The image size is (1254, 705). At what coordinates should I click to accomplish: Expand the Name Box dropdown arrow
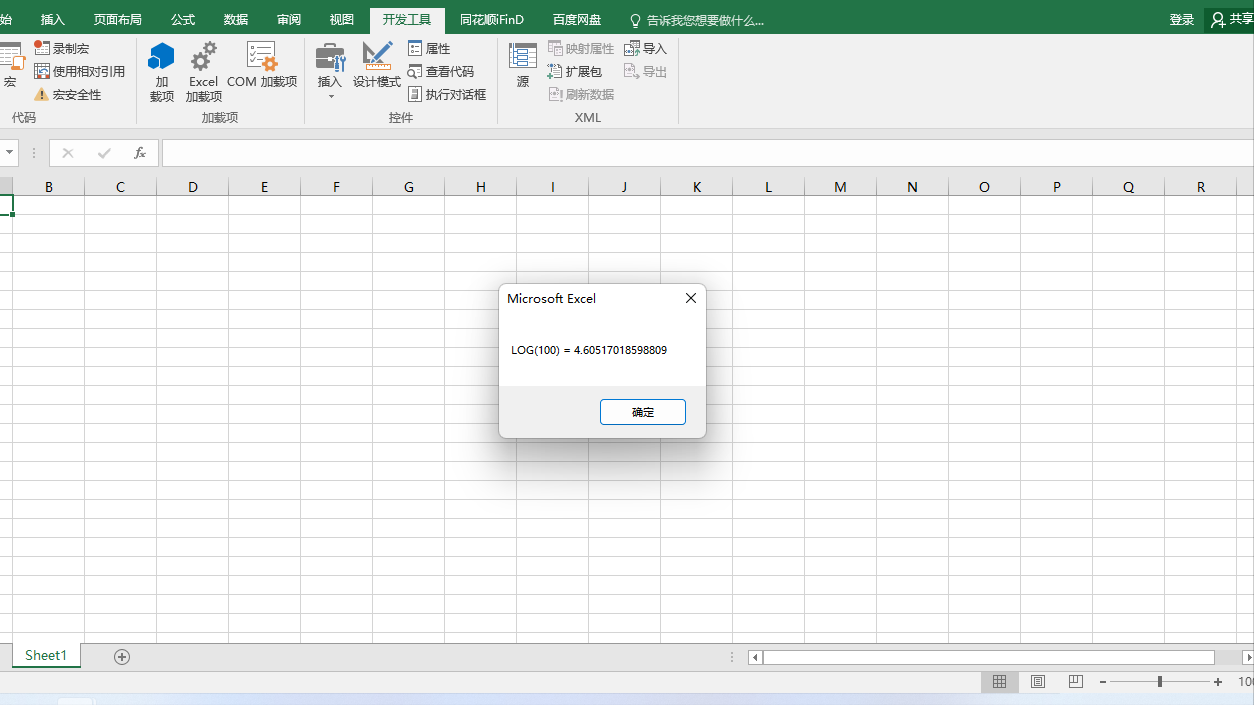point(9,153)
